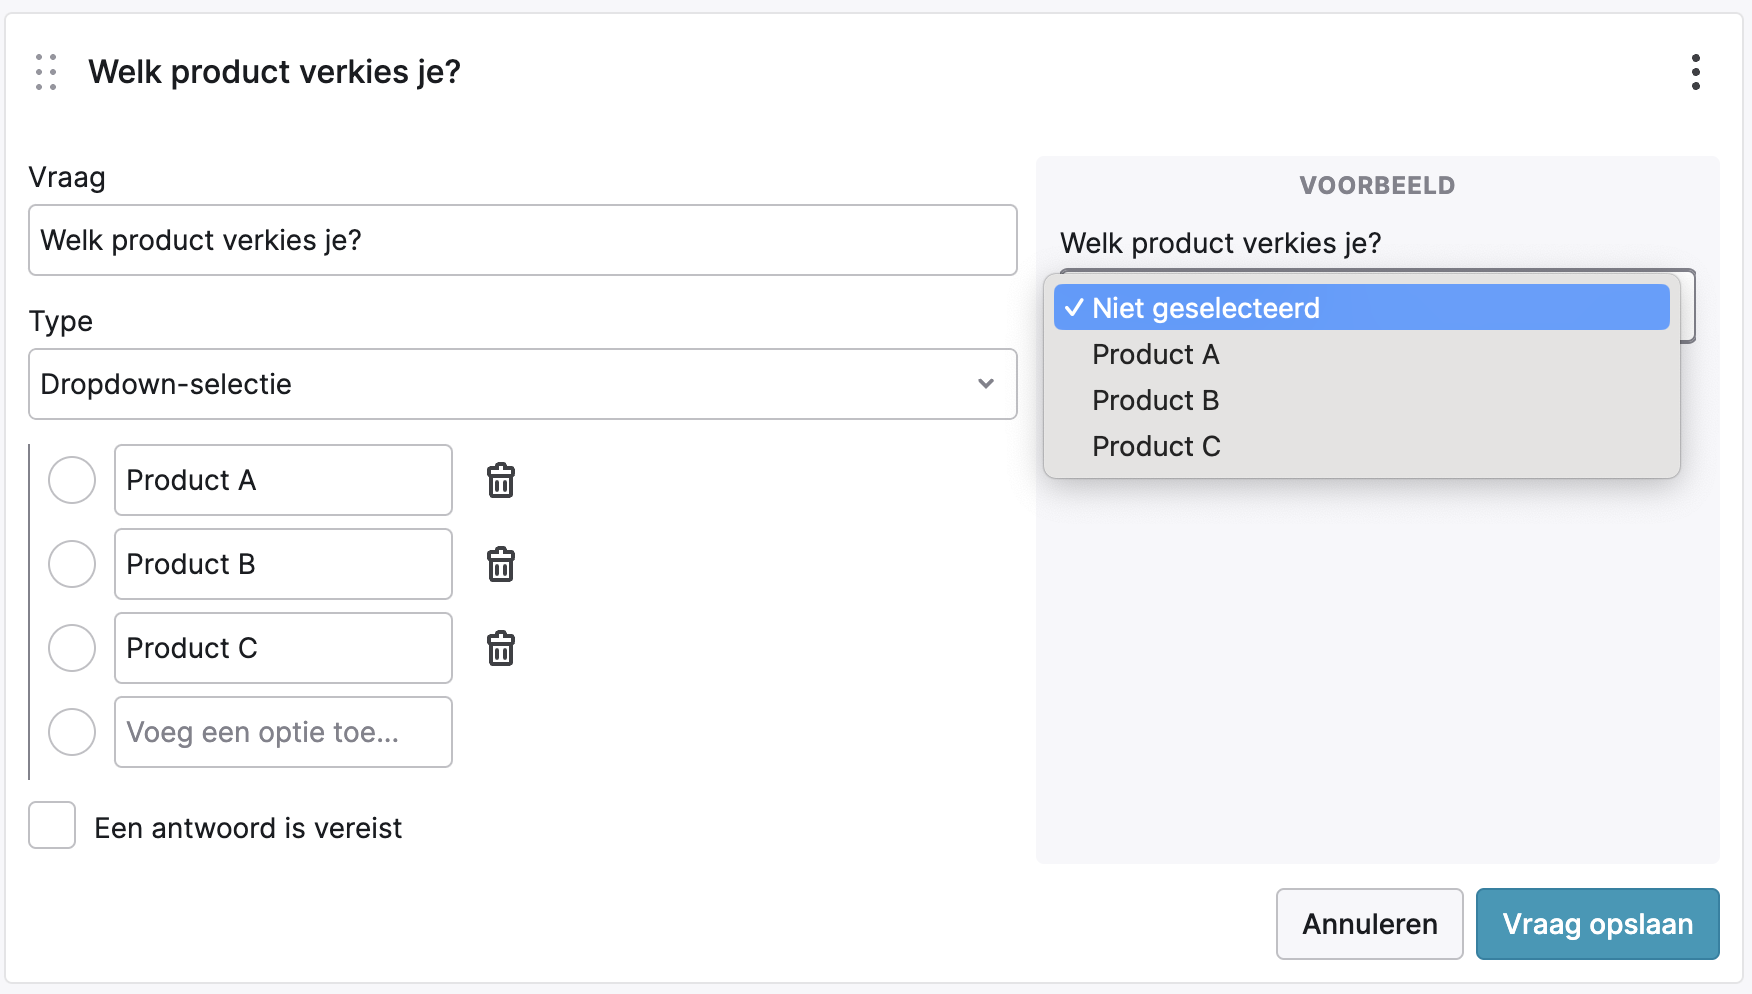Viewport: 1752px width, 994px height.
Task: Delete the Product A option
Action: (x=500, y=481)
